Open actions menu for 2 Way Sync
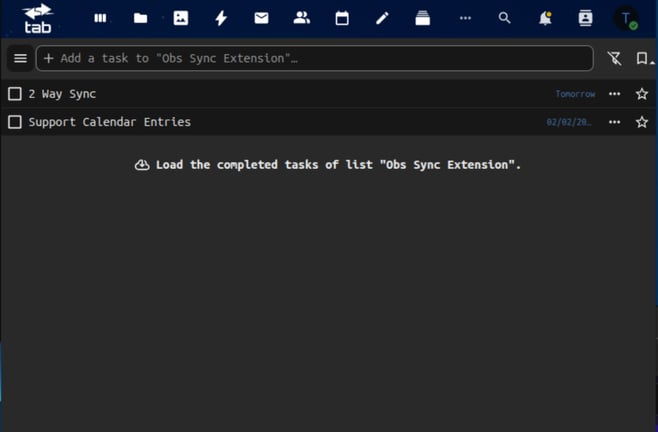Screen dimensions: 658x432 coord(615,94)
